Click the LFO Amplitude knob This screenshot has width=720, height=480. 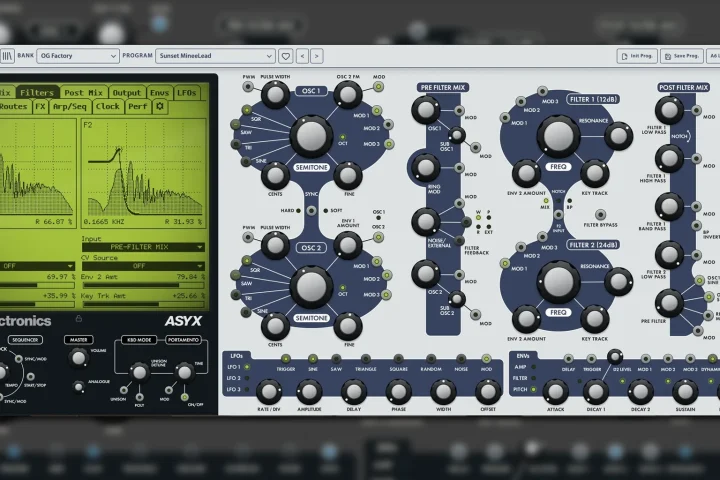click(309, 392)
